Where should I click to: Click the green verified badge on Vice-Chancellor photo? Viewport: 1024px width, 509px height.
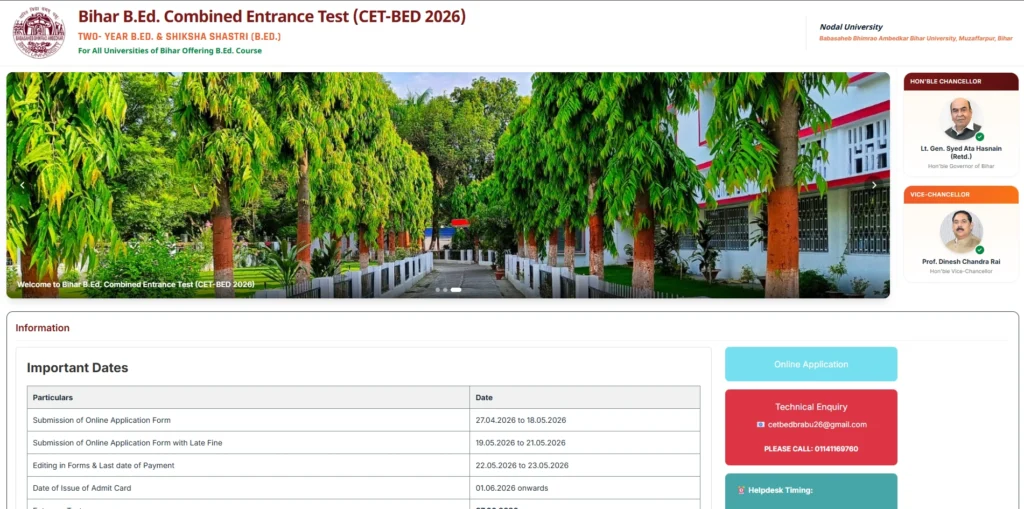979,250
